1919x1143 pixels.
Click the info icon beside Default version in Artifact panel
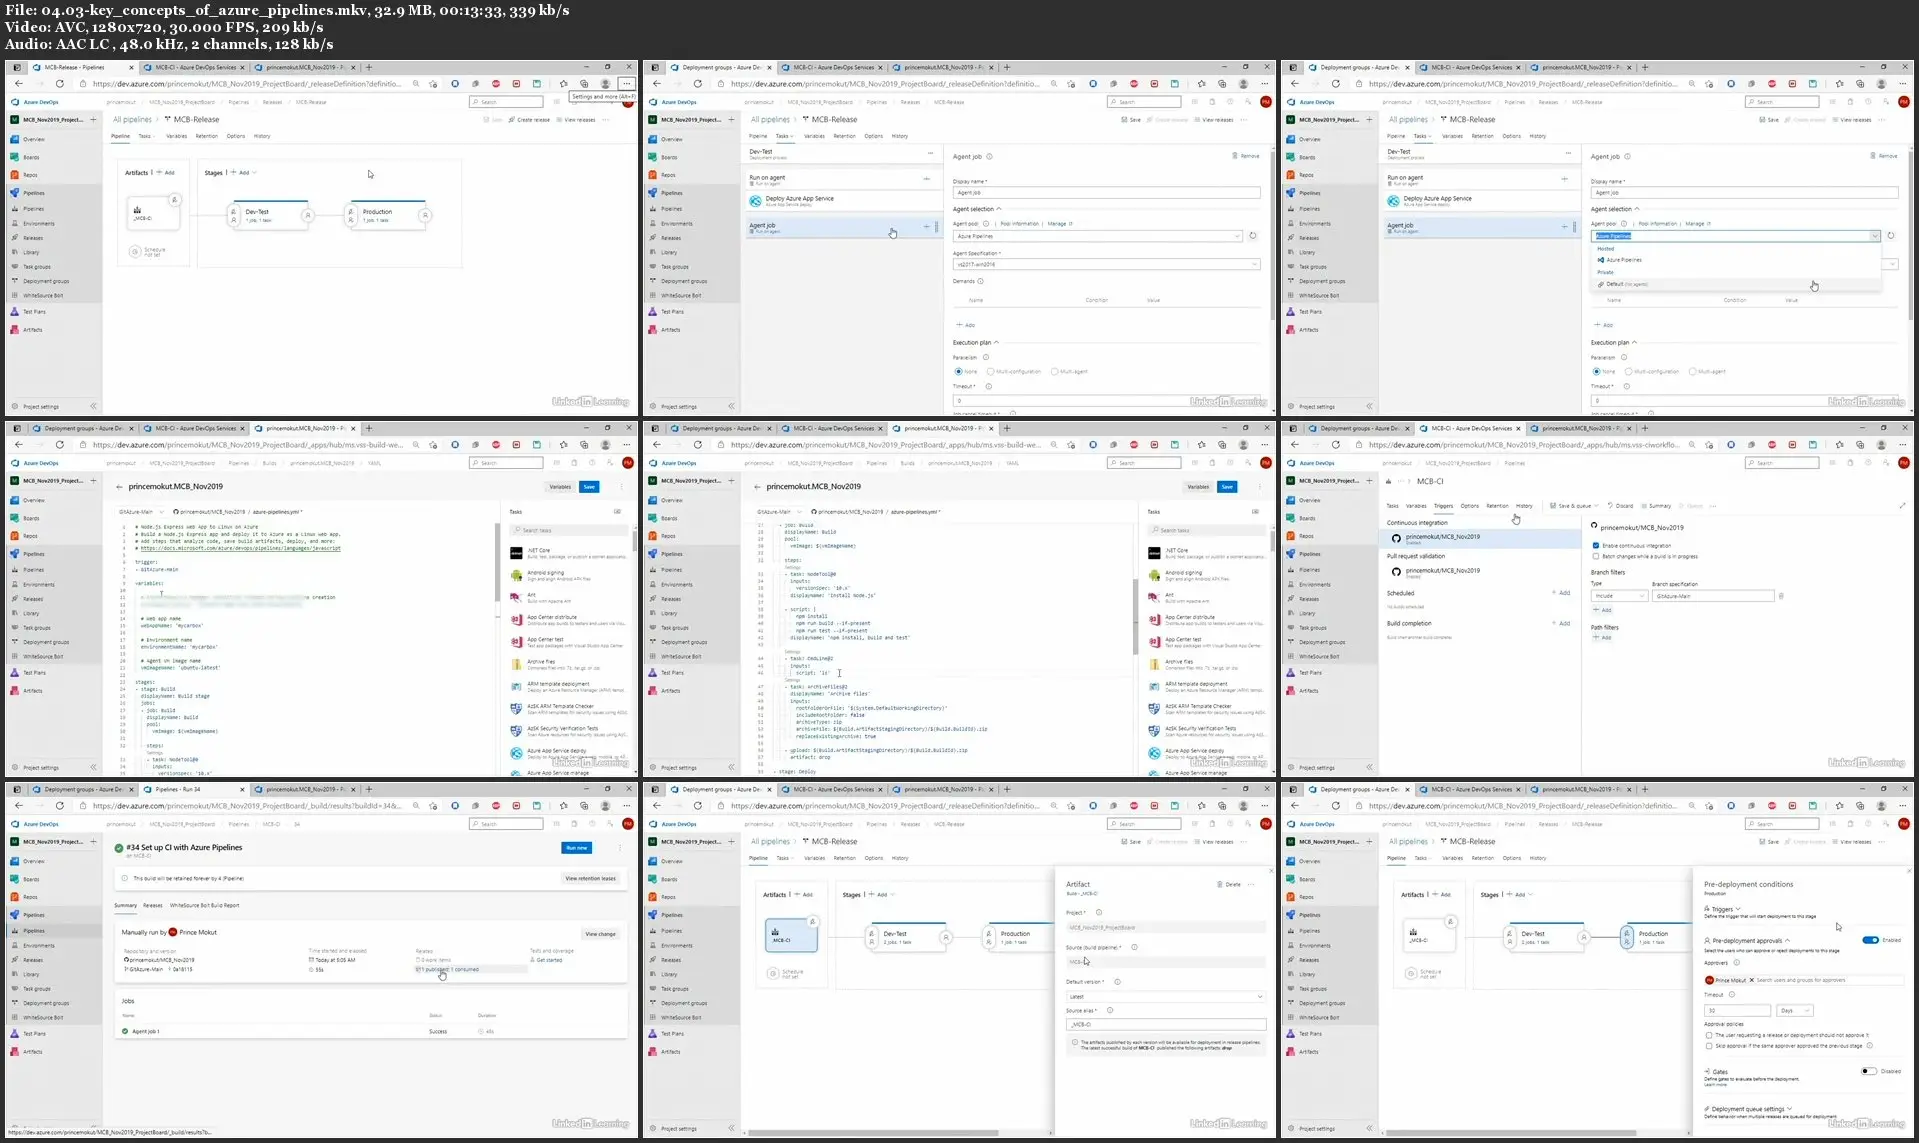(1117, 982)
